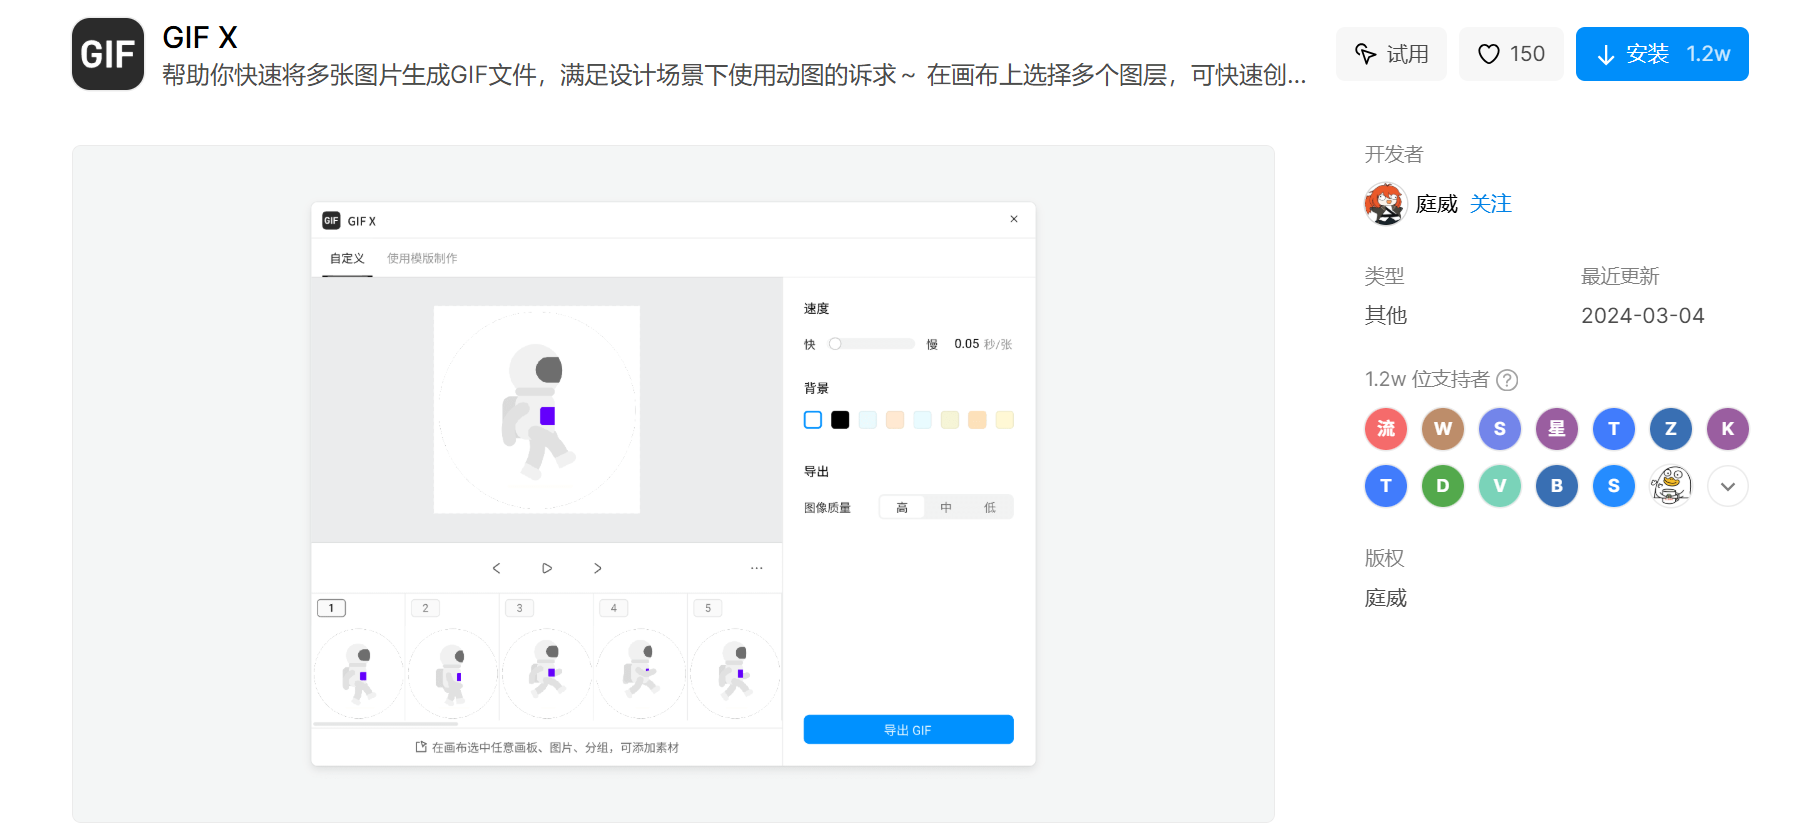
Task: Install the plugin with the 安装 button
Action: pos(1661,54)
